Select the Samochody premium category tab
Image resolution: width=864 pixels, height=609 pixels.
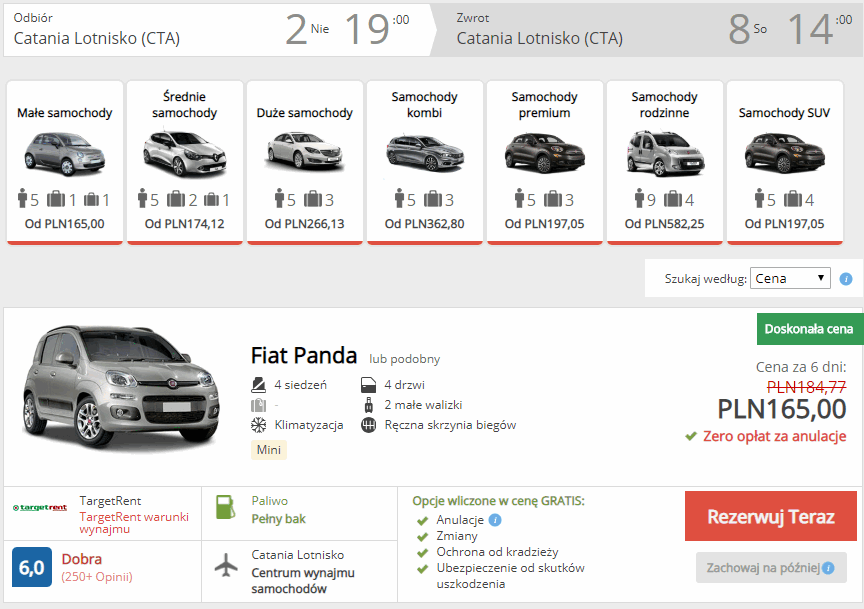[x=544, y=163]
